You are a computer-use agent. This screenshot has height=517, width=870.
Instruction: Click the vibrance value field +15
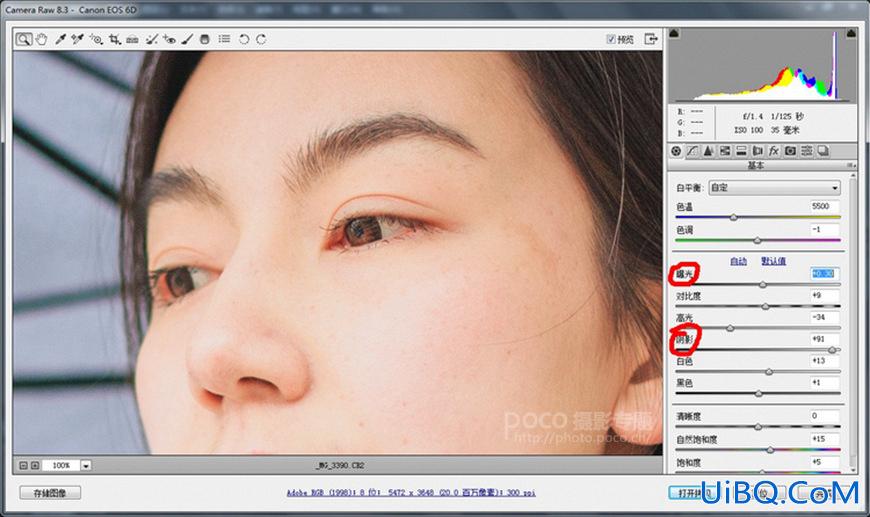point(825,439)
